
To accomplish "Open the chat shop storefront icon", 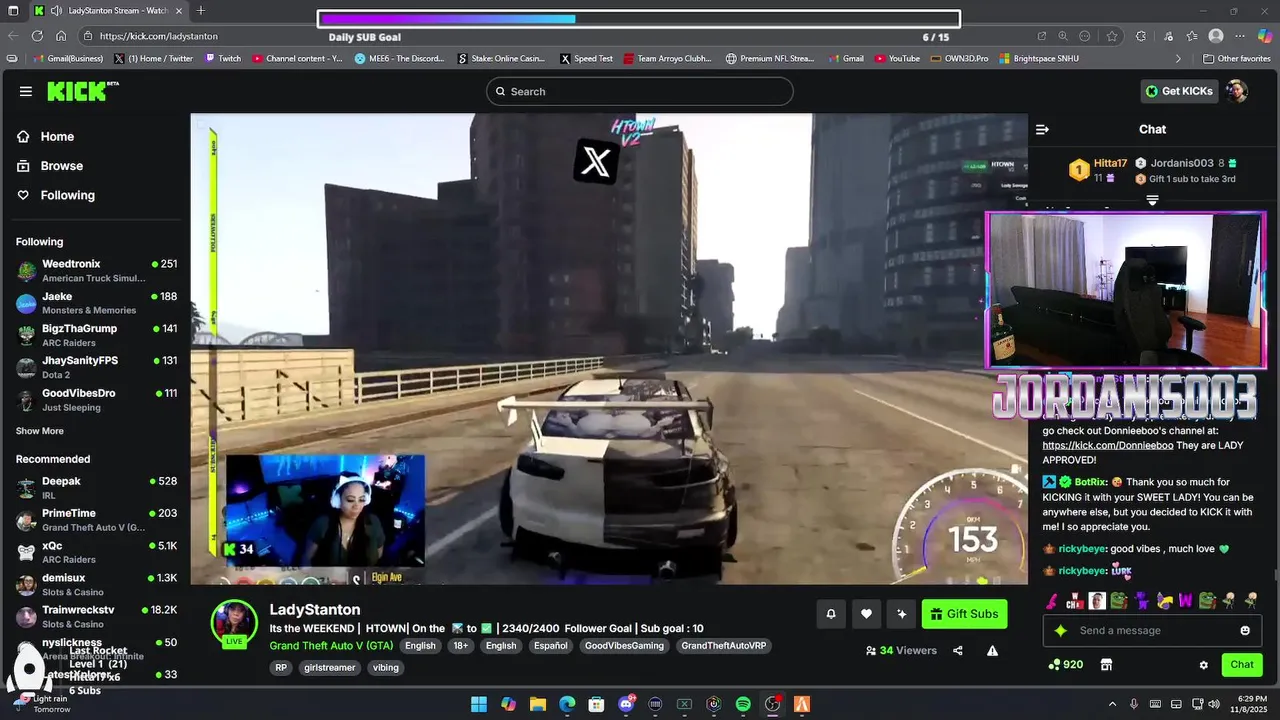I will [1106, 664].
